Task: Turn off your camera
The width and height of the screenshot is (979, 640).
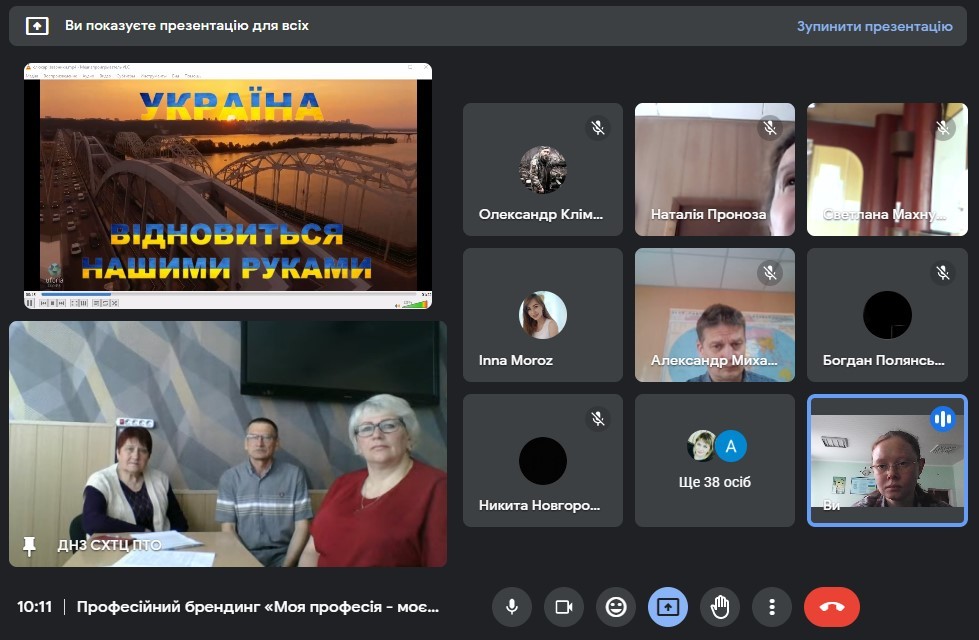Action: 563,607
